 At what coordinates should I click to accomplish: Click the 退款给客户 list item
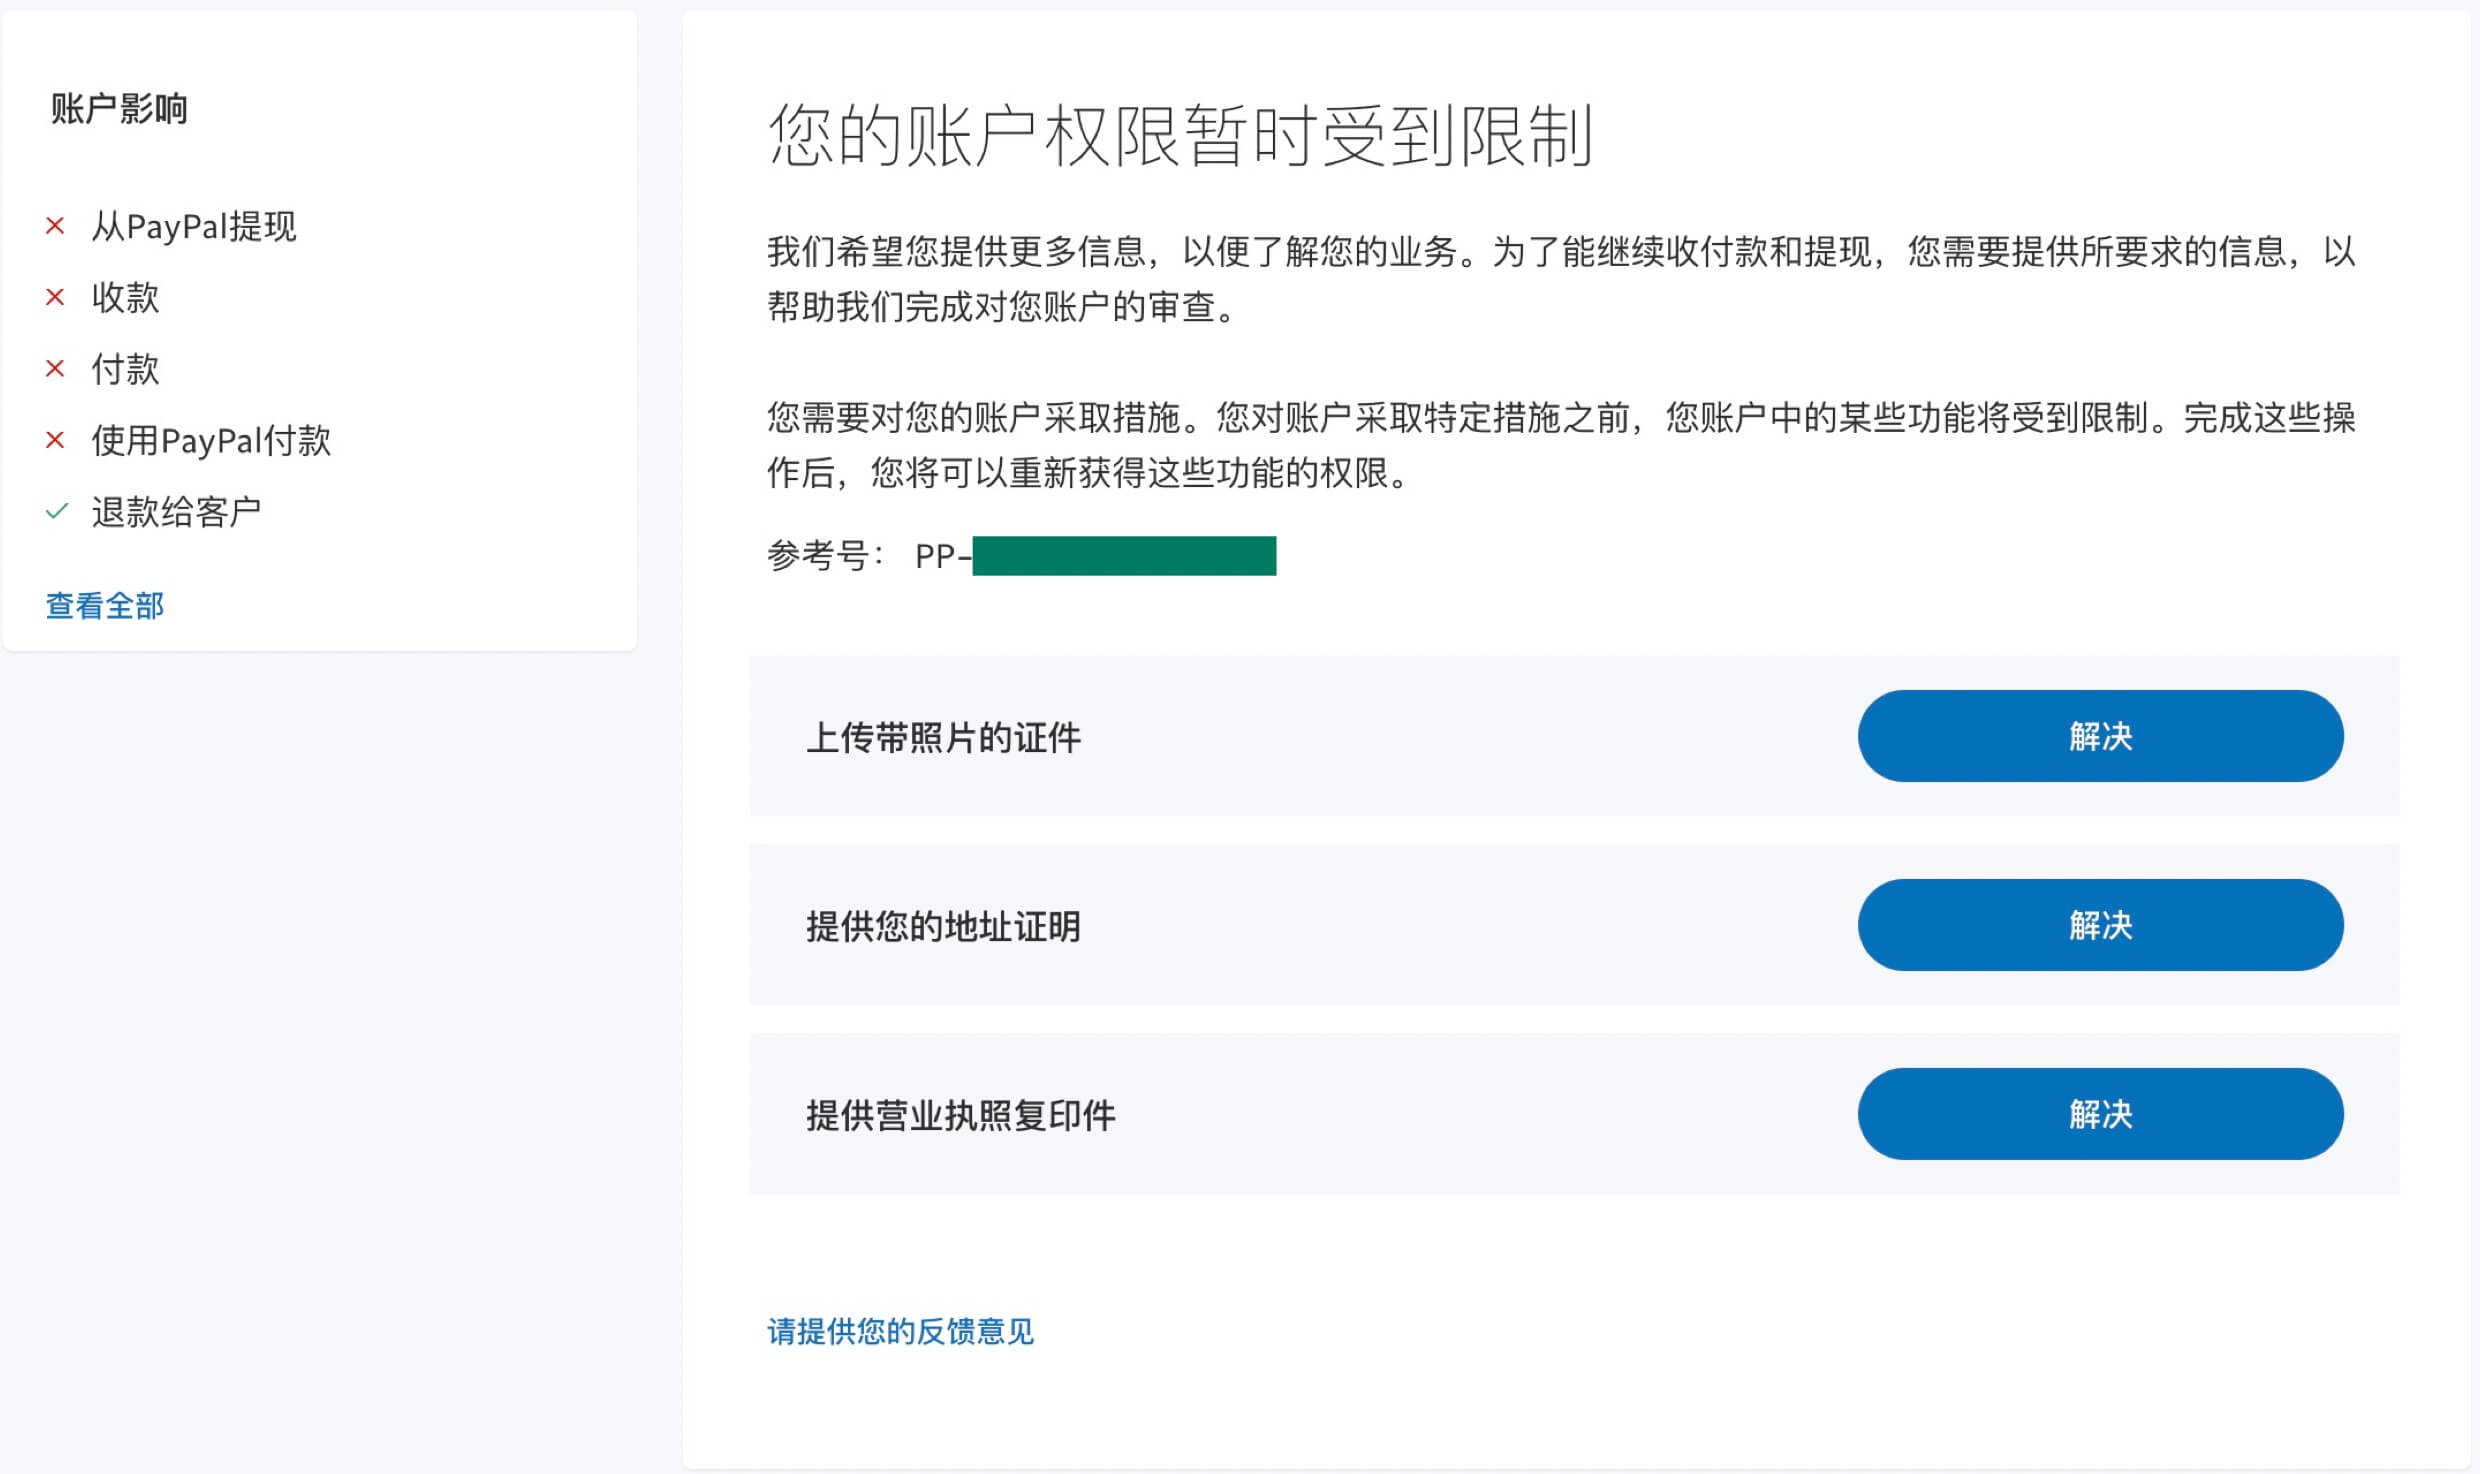click(178, 510)
